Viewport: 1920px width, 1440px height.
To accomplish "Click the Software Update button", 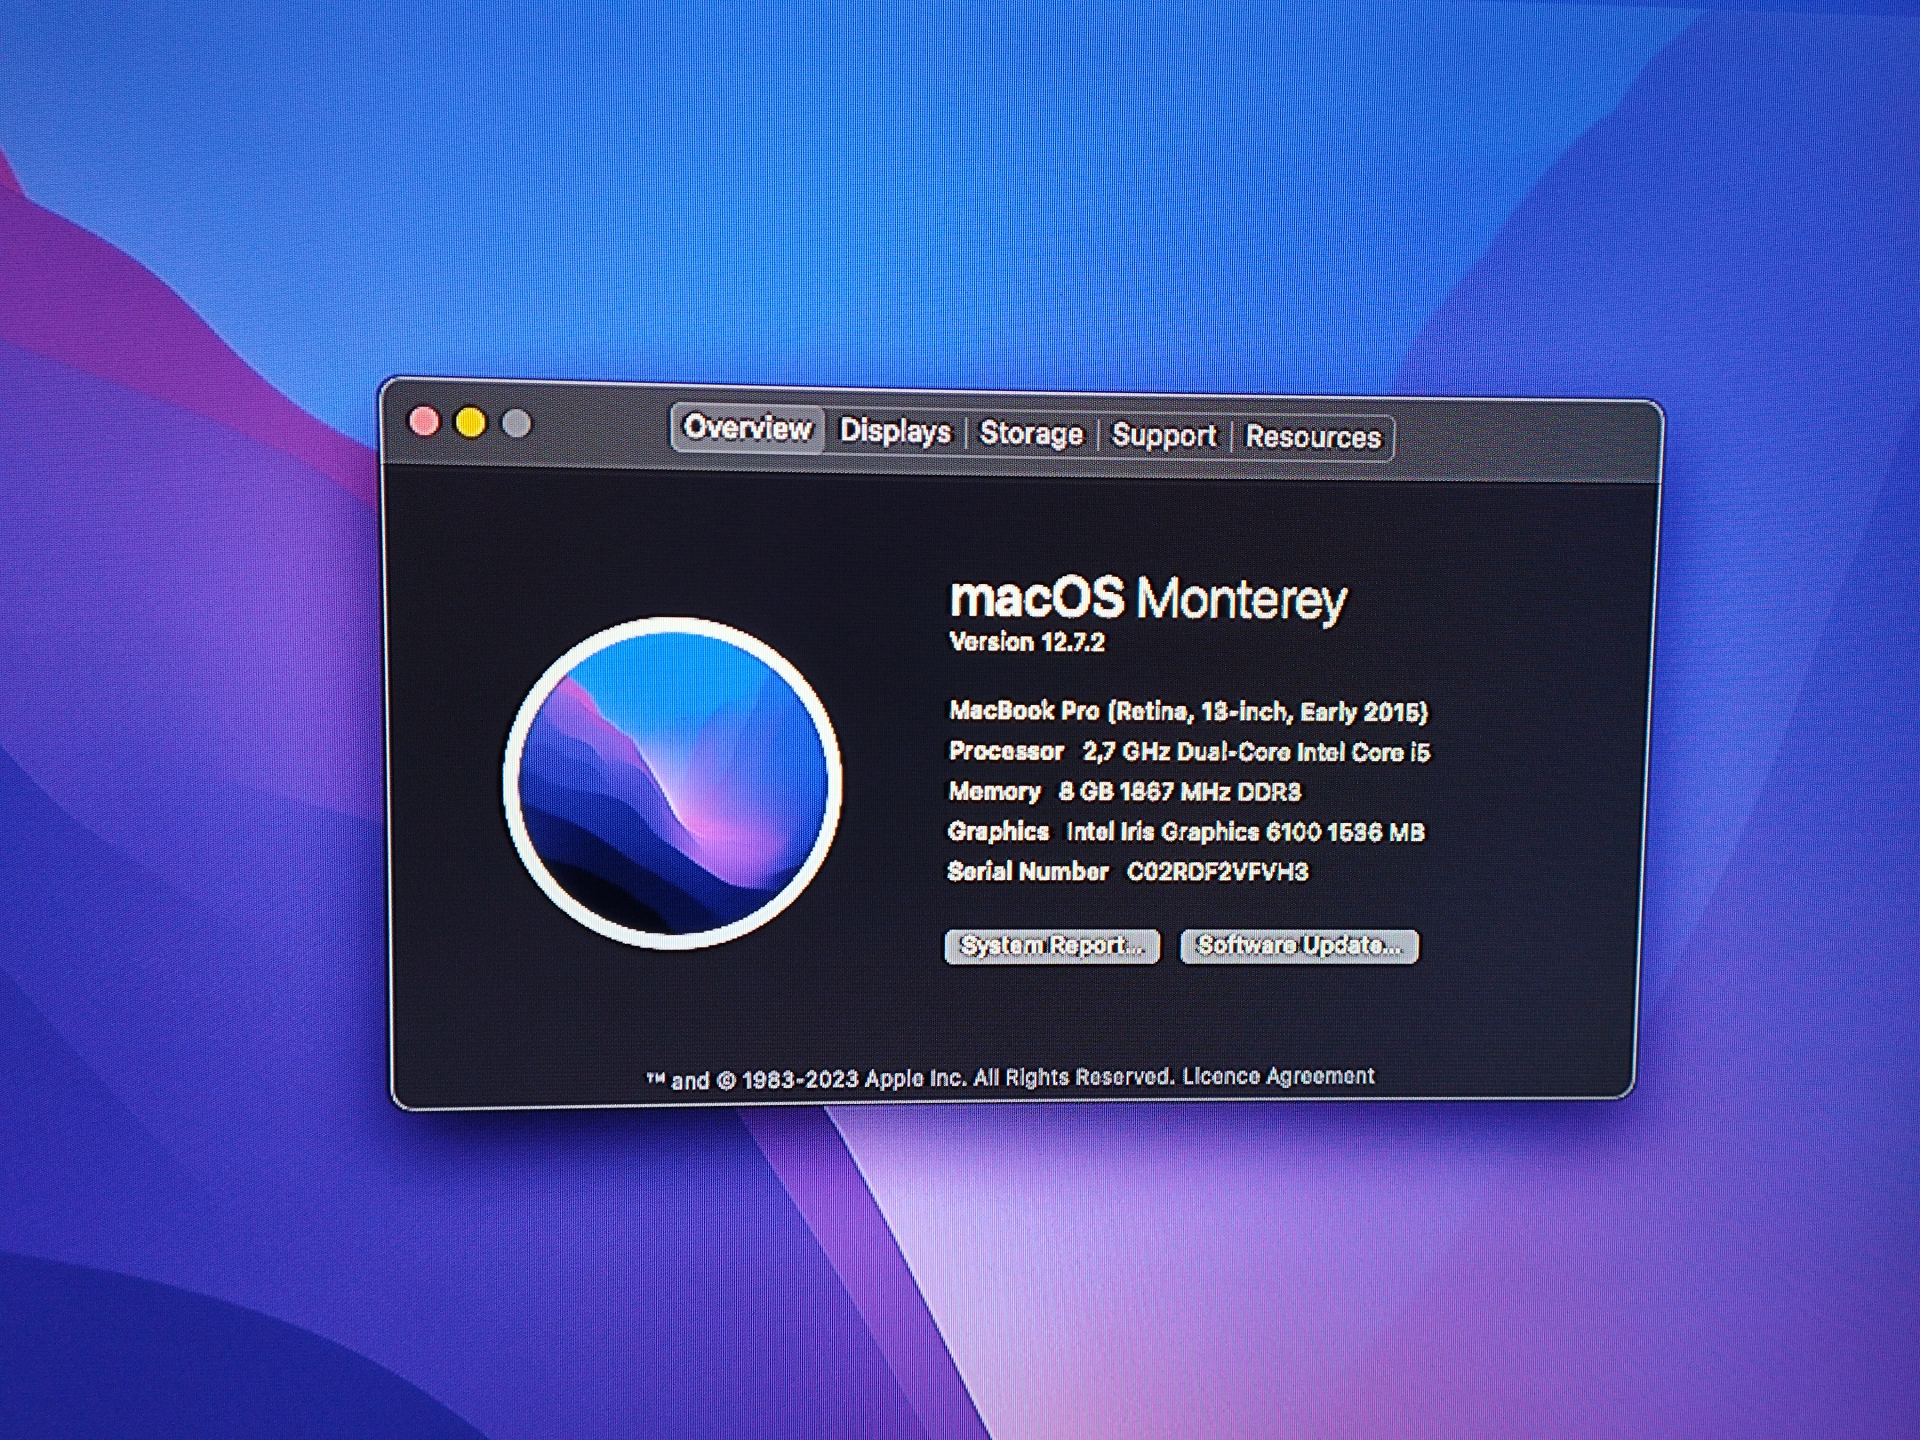I will click(1299, 945).
